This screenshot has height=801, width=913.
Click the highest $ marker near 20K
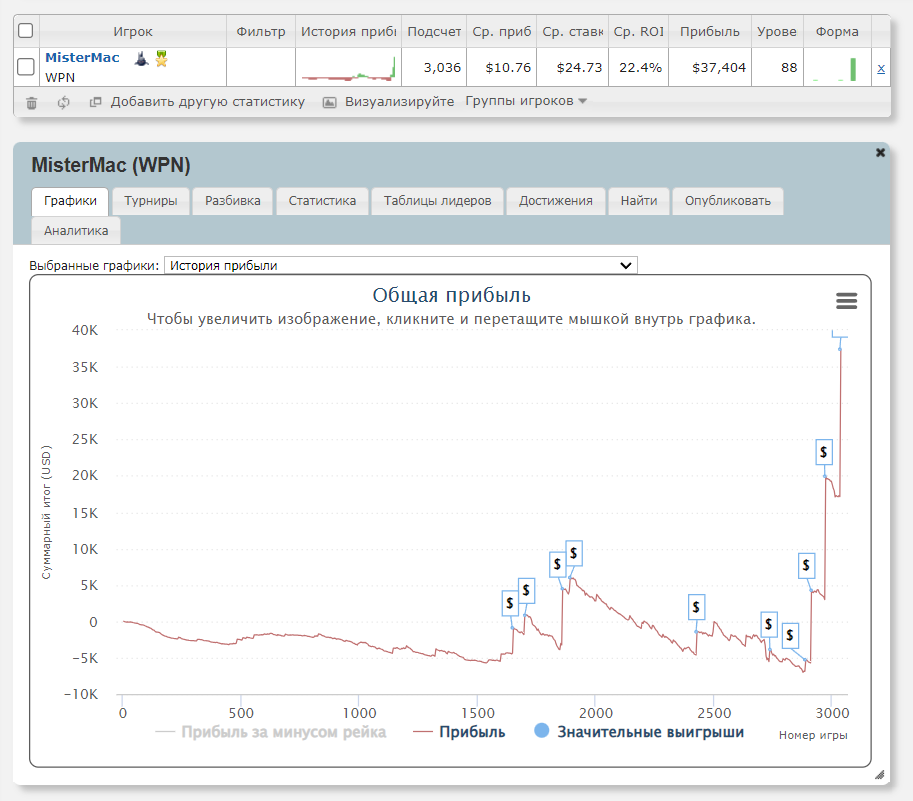[x=823, y=452]
